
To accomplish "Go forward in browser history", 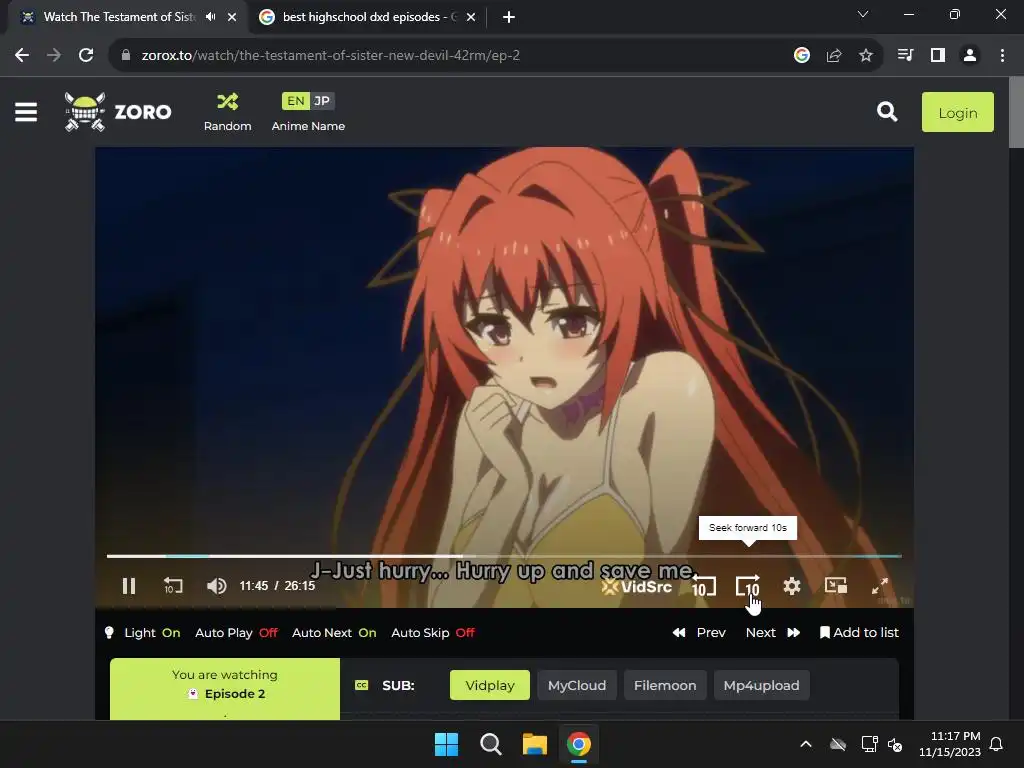I will click(54, 56).
